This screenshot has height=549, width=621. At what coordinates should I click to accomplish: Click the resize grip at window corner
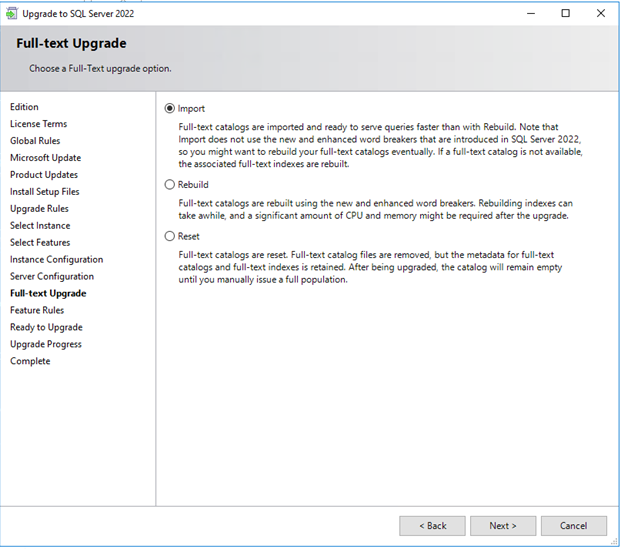point(615,541)
